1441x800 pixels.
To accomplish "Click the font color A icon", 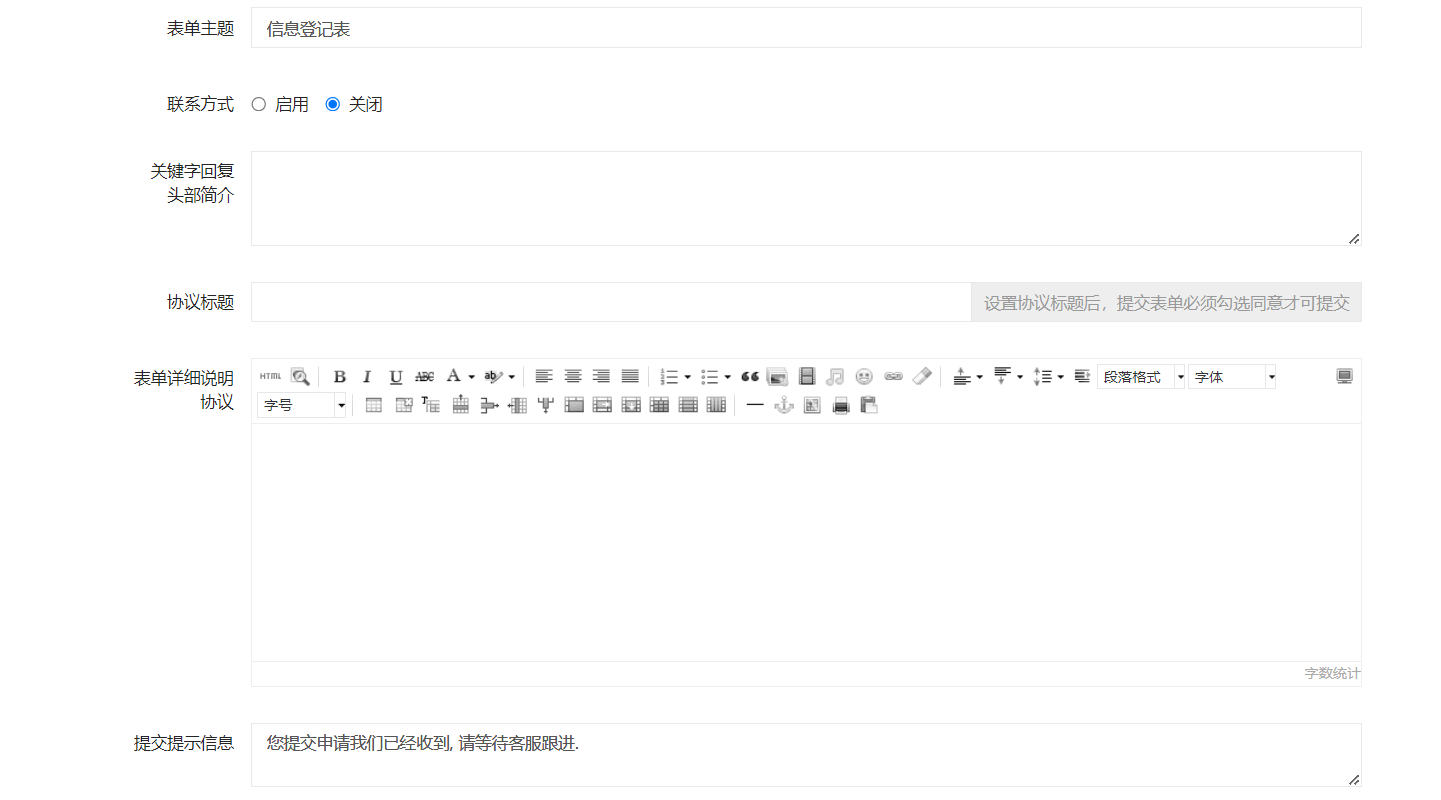I will click(454, 376).
